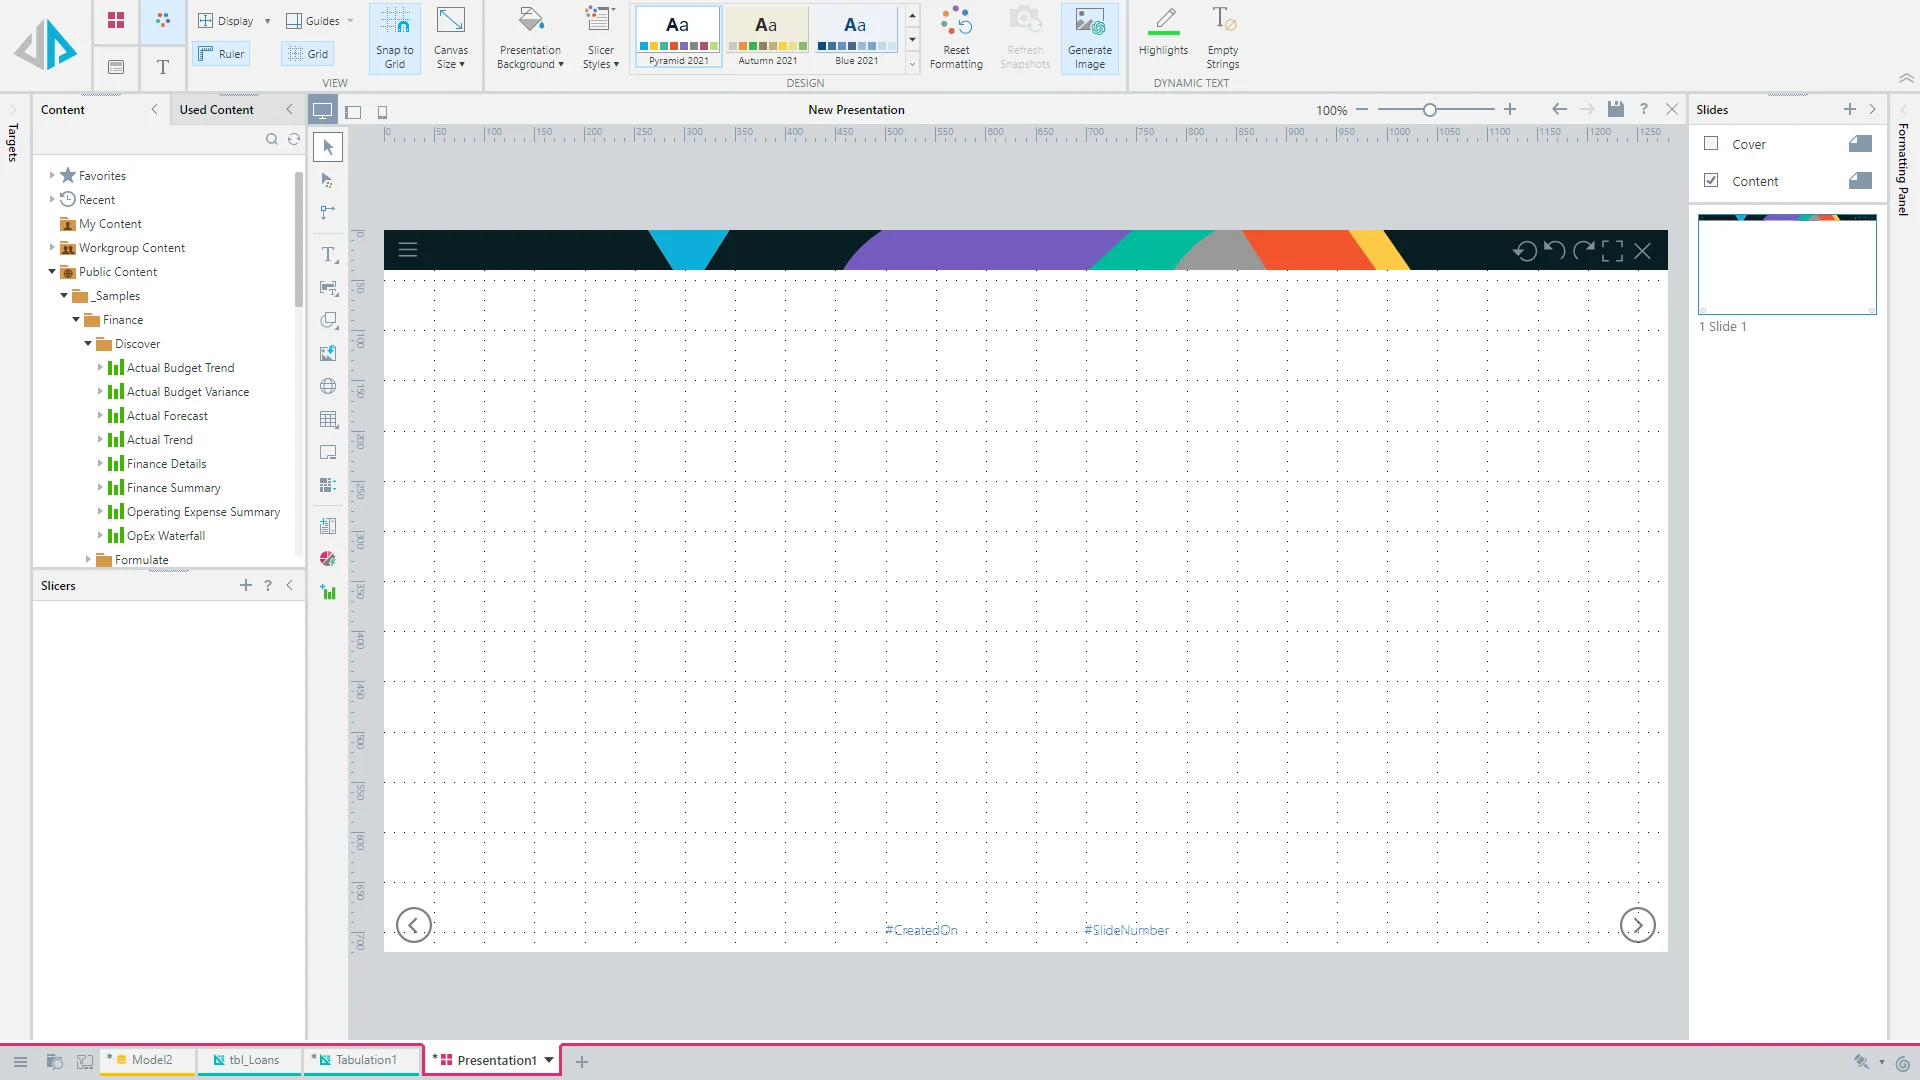Open the Canvas Size dropdown
The width and height of the screenshot is (1920, 1080).
pyautogui.click(x=450, y=38)
